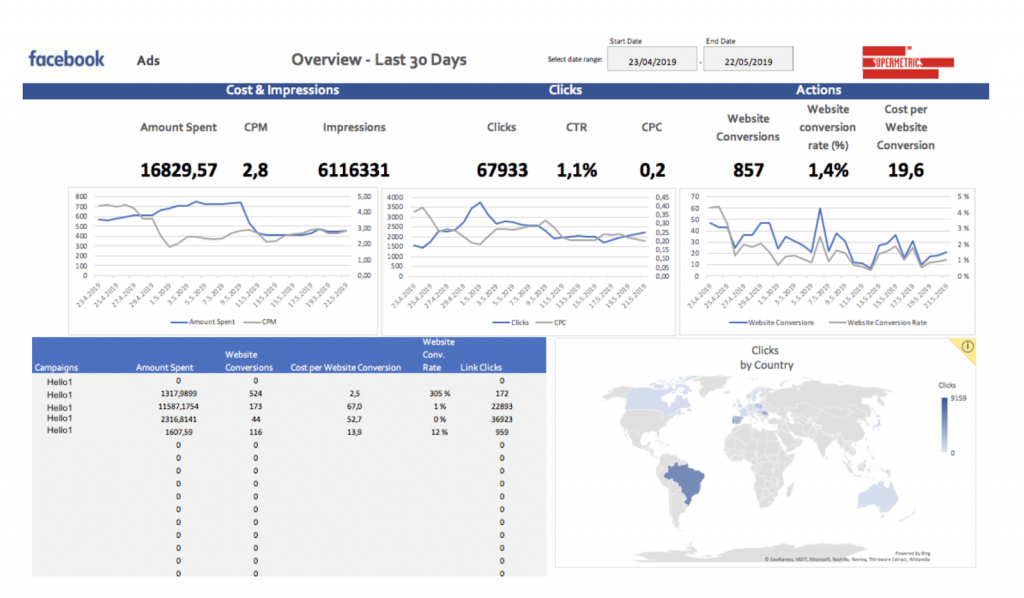This screenshot has width=1024, height=598.
Task: Select the amount cell 2316,8141
Action: (x=178, y=419)
